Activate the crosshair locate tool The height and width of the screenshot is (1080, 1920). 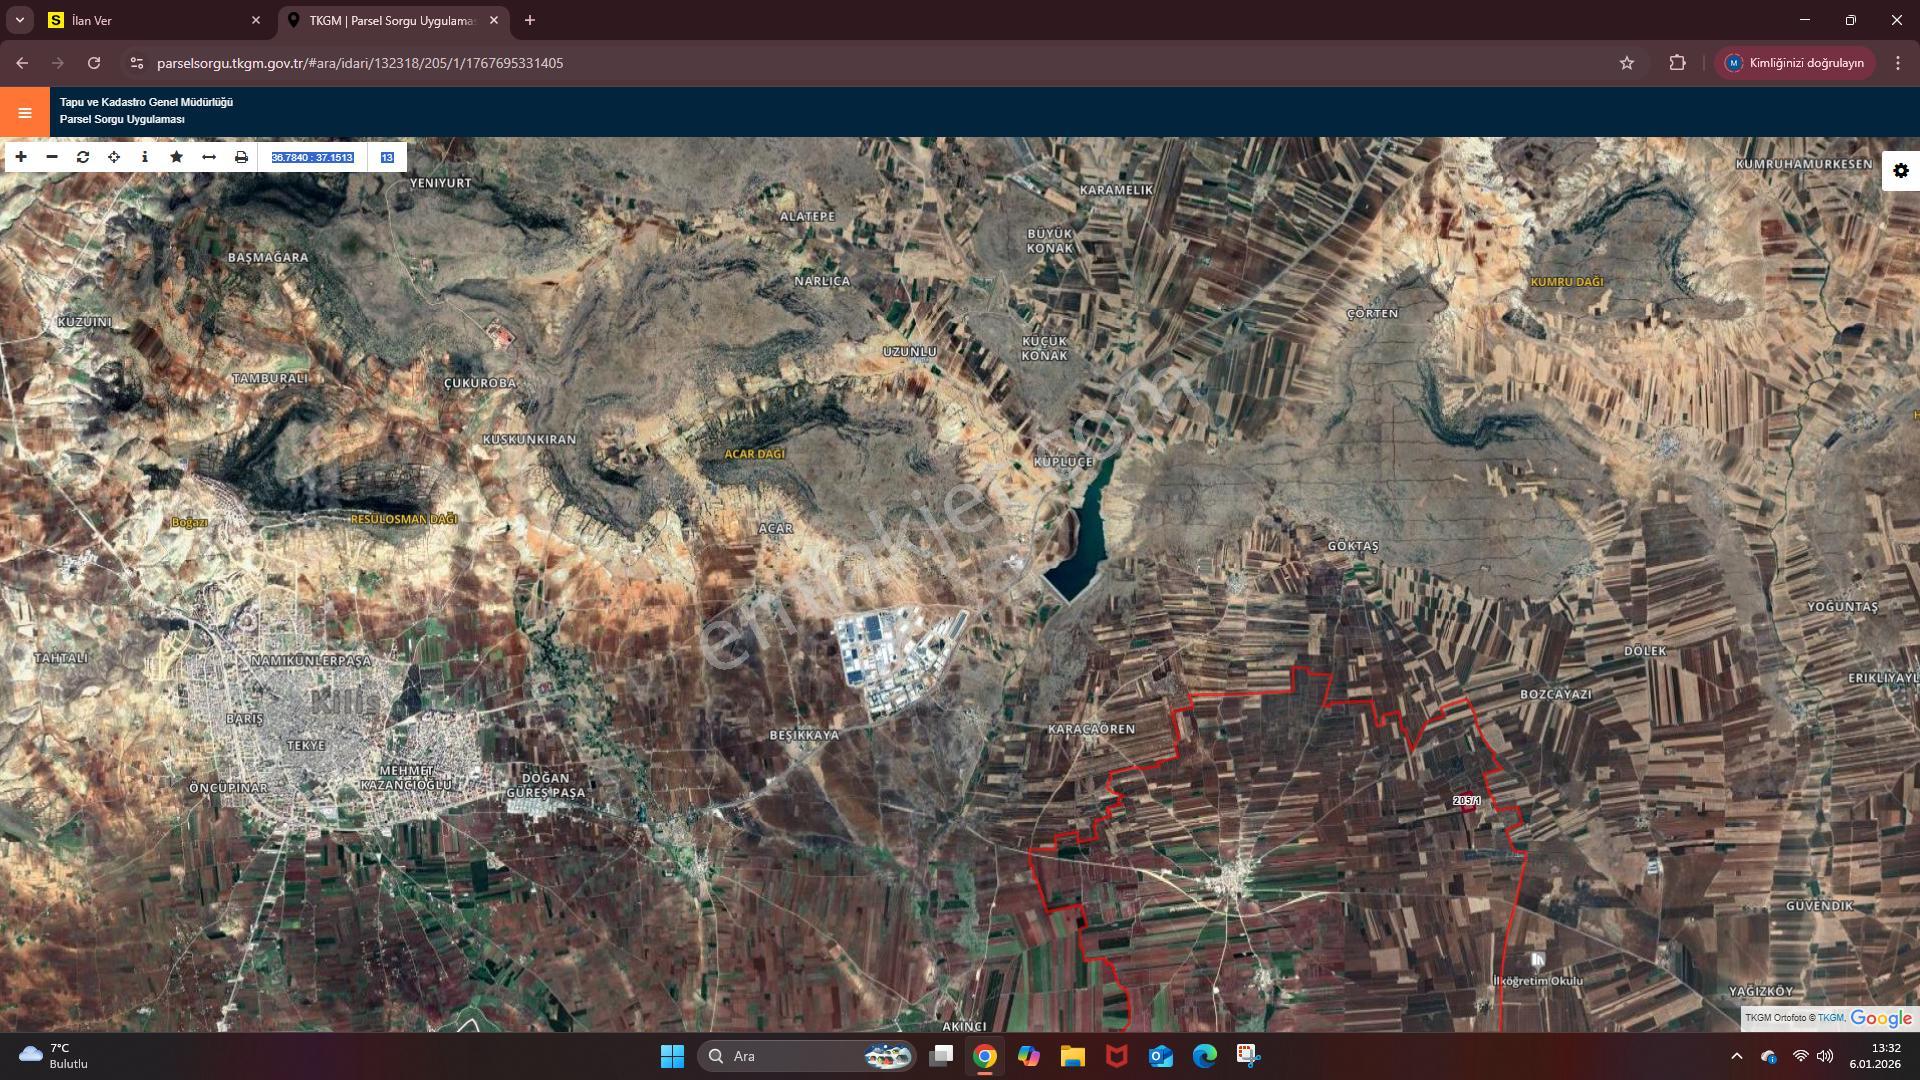(x=114, y=157)
